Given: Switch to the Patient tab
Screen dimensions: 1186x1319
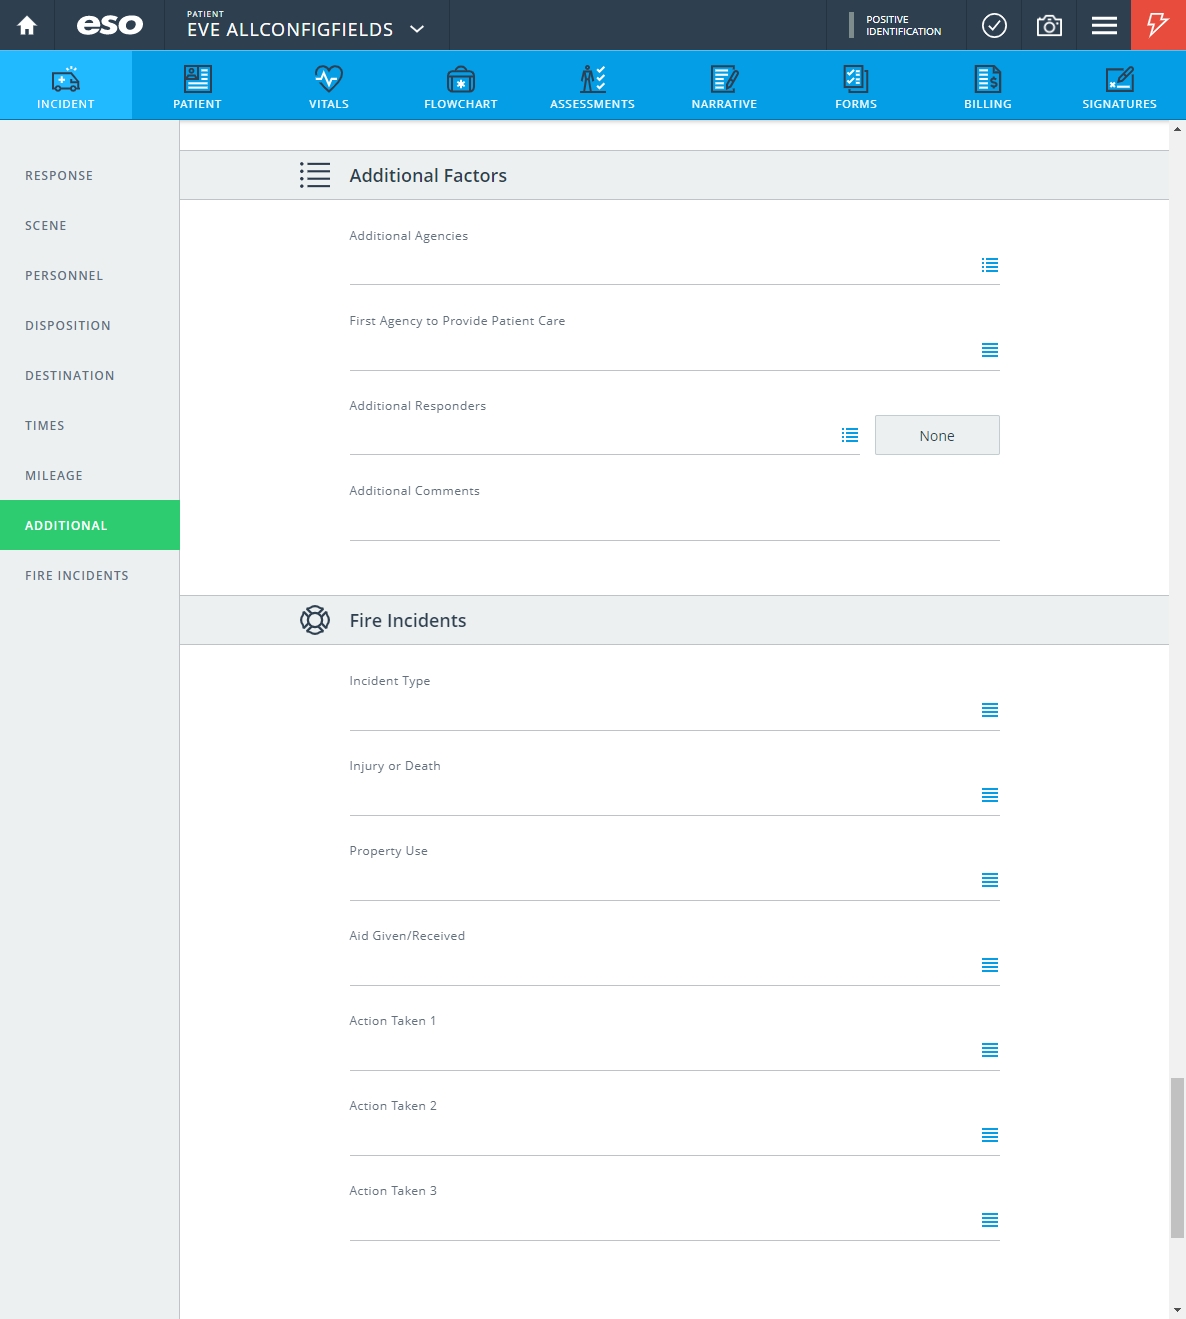Looking at the screenshot, I should 197,86.
